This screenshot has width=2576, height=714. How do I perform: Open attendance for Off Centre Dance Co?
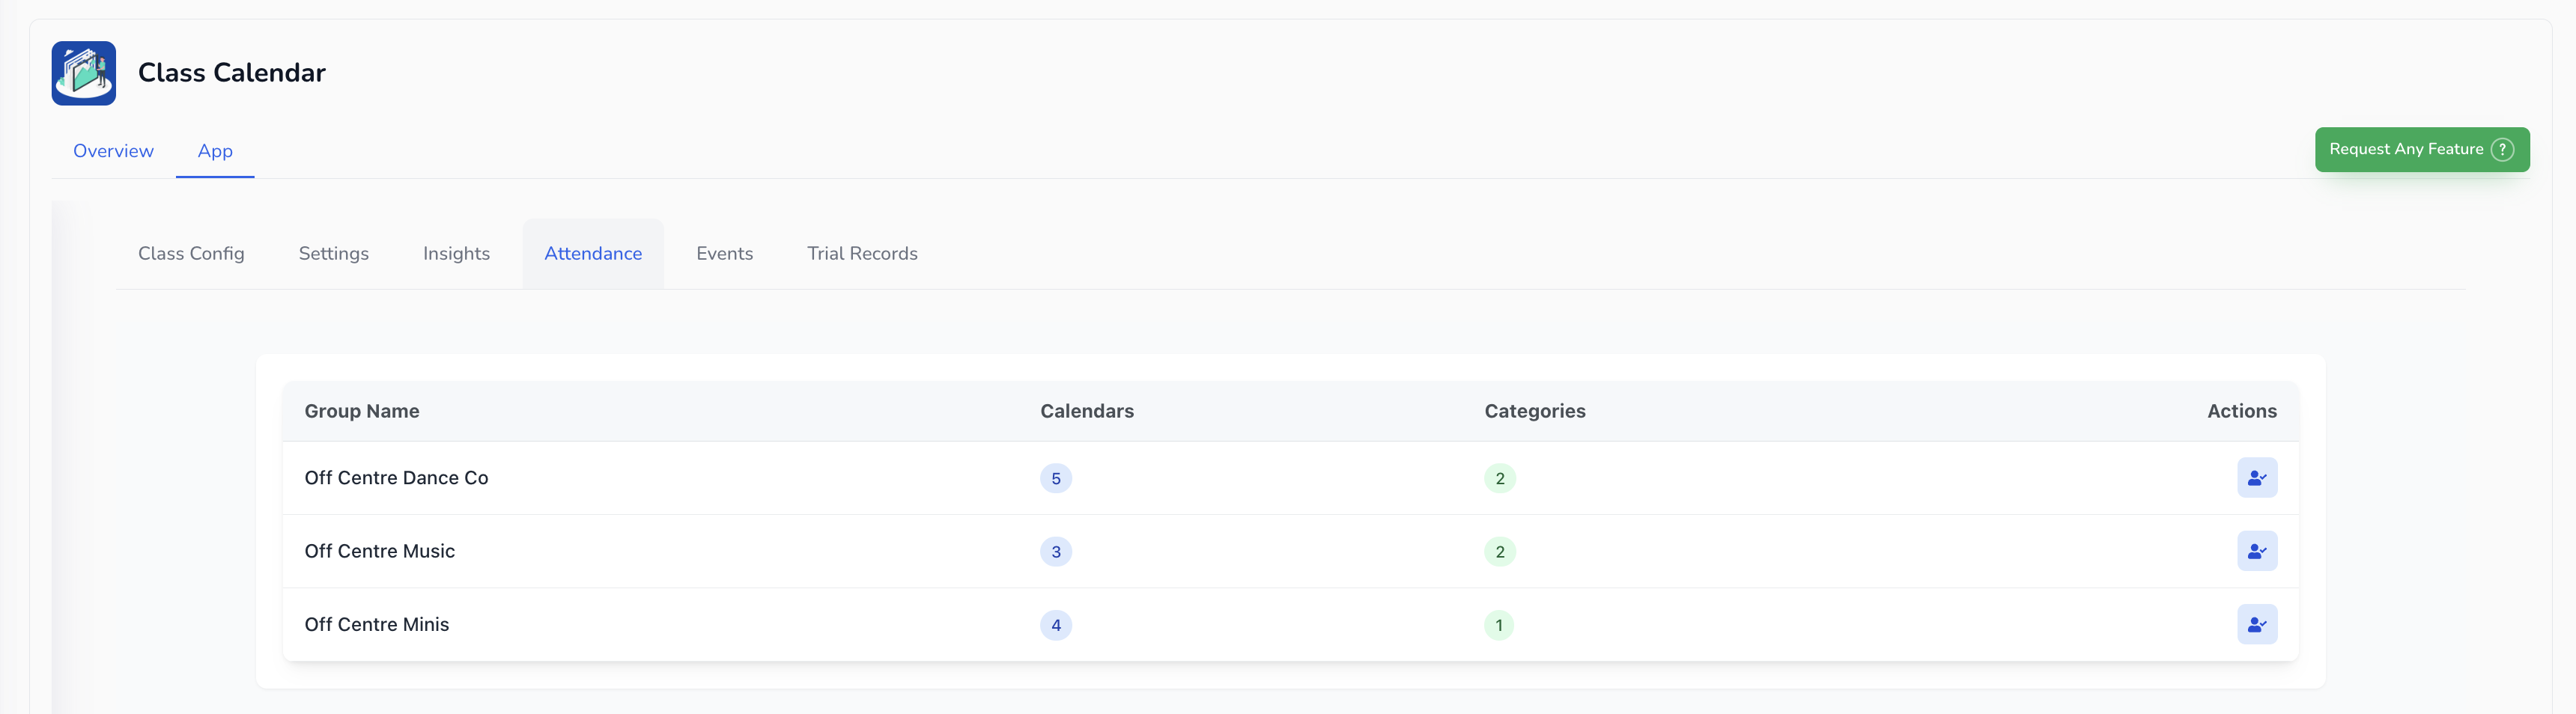[x=2256, y=478]
